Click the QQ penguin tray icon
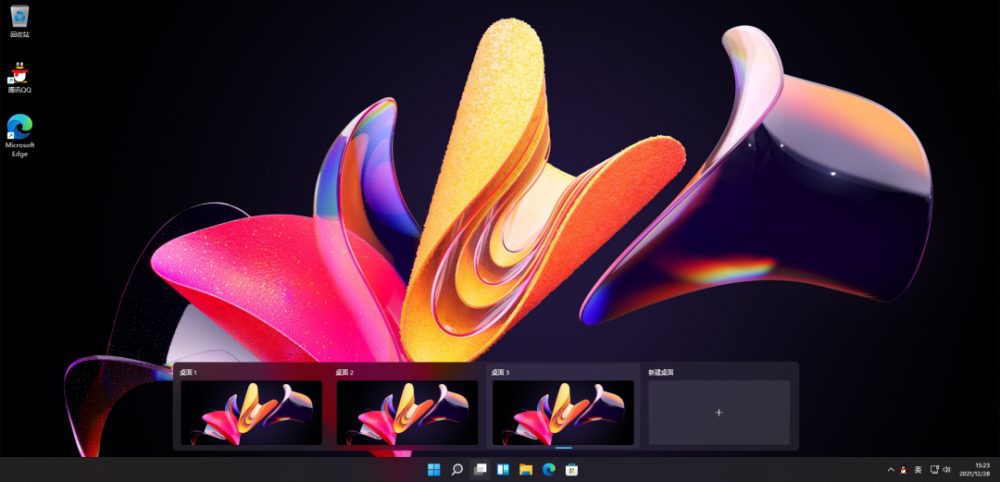1000x482 pixels. (904, 469)
